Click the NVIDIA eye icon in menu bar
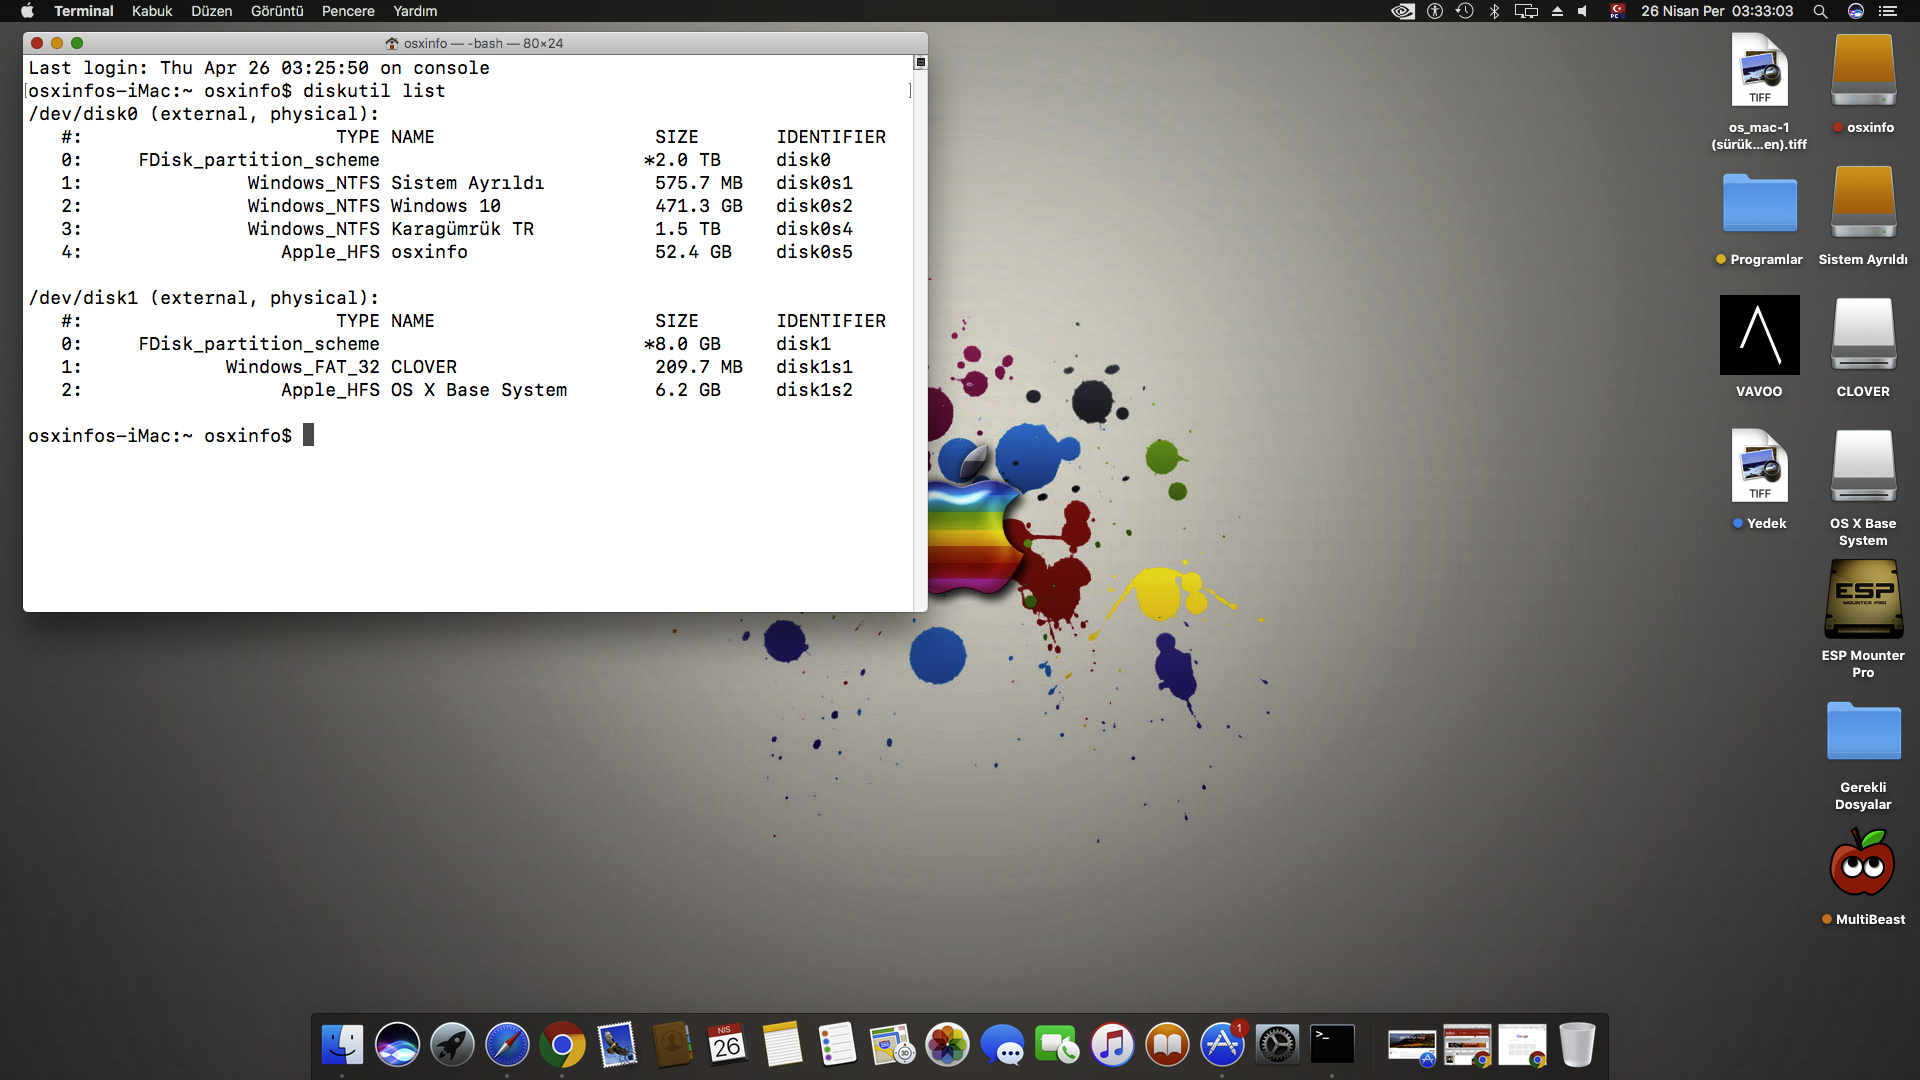 [x=1403, y=11]
